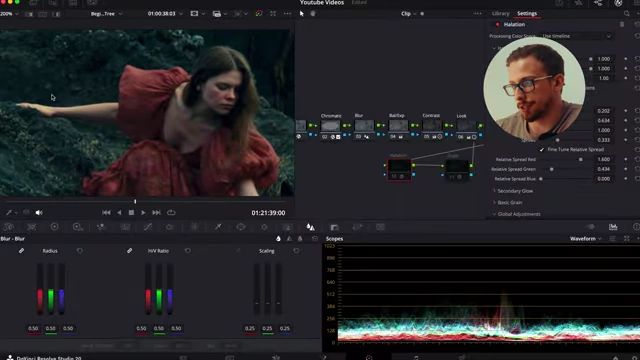Select Sharpen mode in Blur palette
640x360 pixels.
289,239
